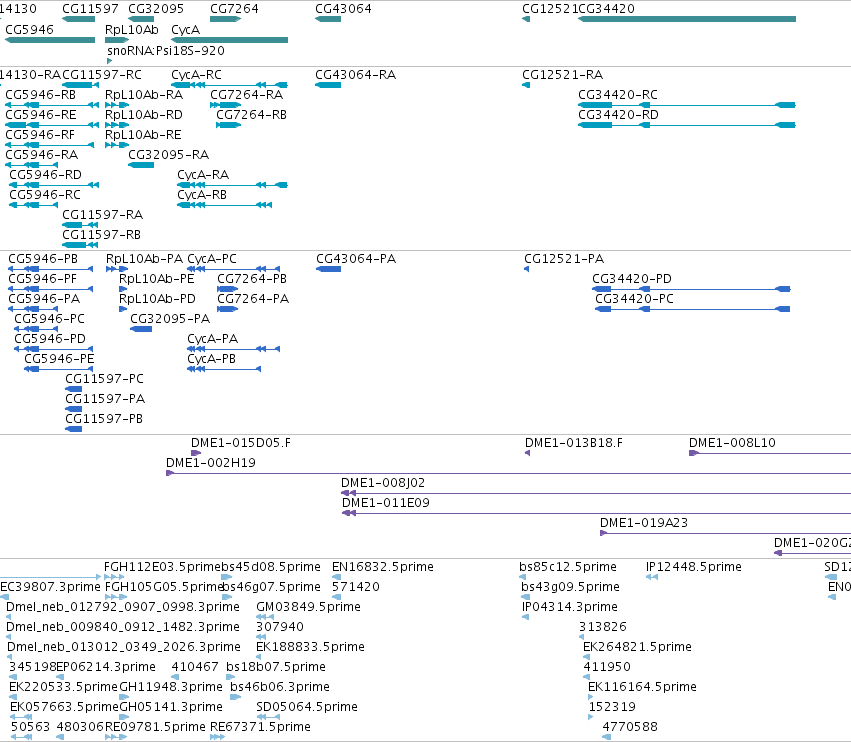The height and width of the screenshot is (742, 851).
Task: Click transcript label CG5946-RF
Action: point(40,135)
